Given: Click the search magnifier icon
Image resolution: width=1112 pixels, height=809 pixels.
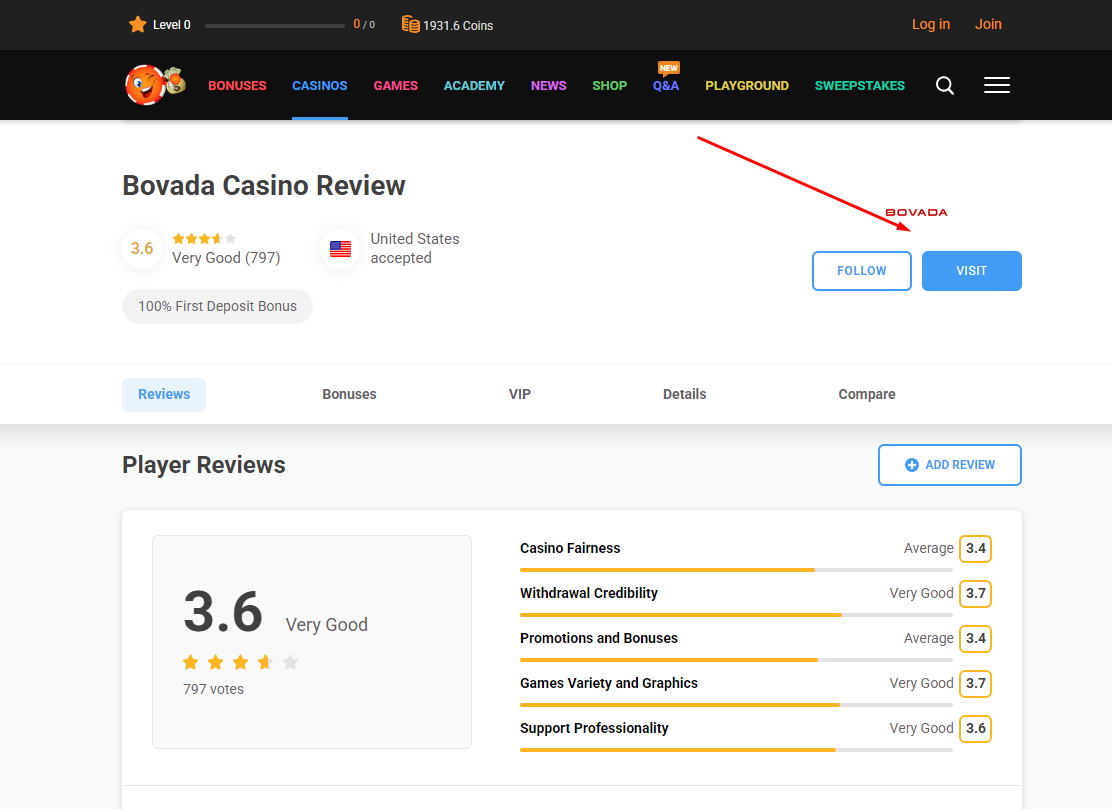Looking at the screenshot, I should point(944,86).
